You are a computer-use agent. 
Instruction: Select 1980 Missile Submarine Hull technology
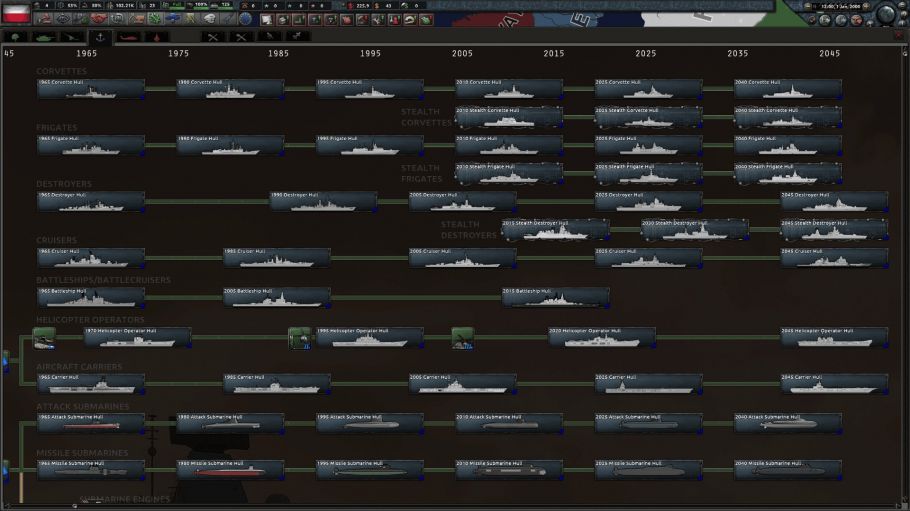point(230,469)
